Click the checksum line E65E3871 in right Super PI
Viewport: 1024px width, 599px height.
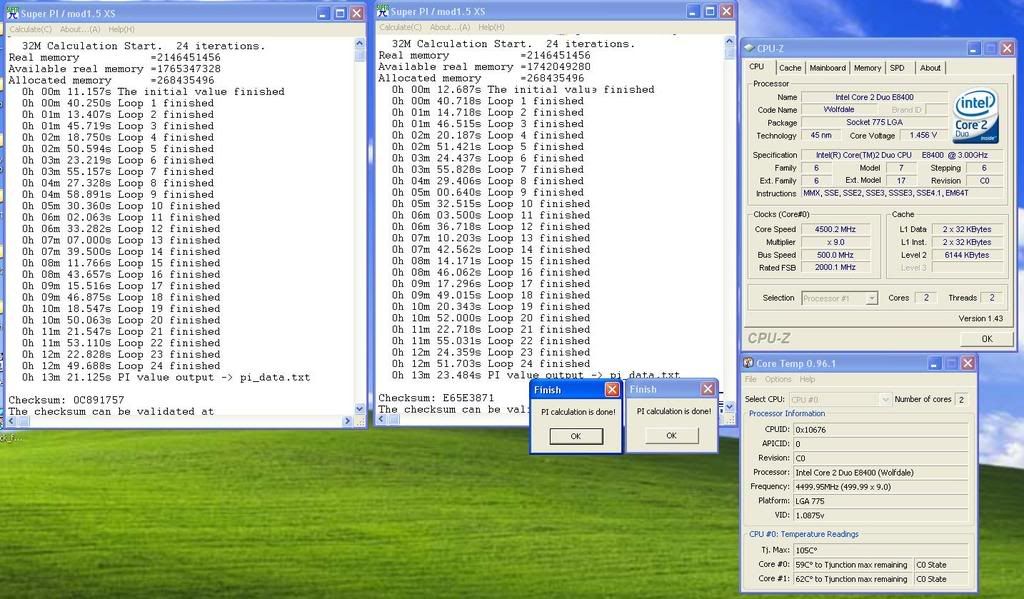(436, 398)
